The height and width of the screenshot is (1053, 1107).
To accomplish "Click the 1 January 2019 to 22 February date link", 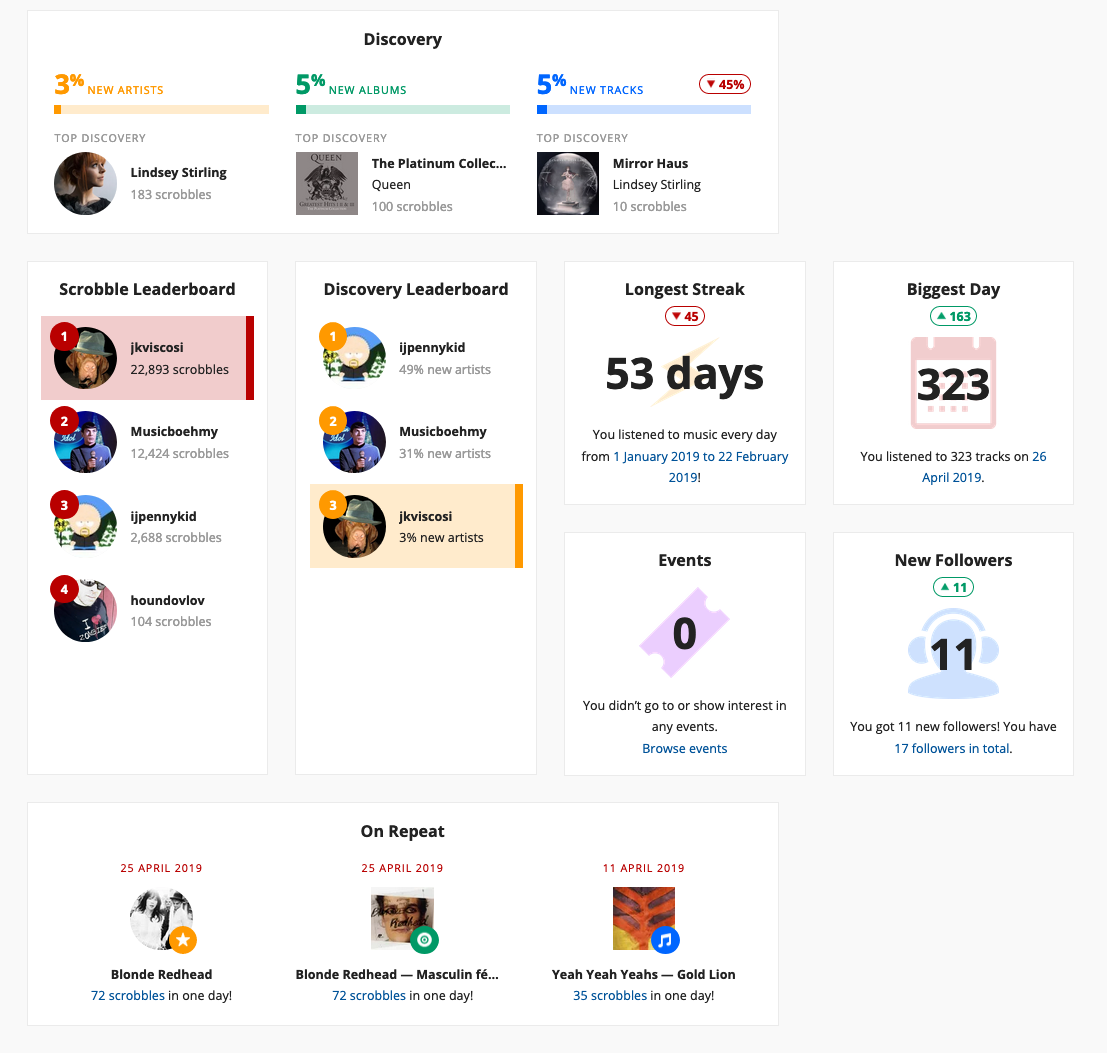I will pos(700,457).
